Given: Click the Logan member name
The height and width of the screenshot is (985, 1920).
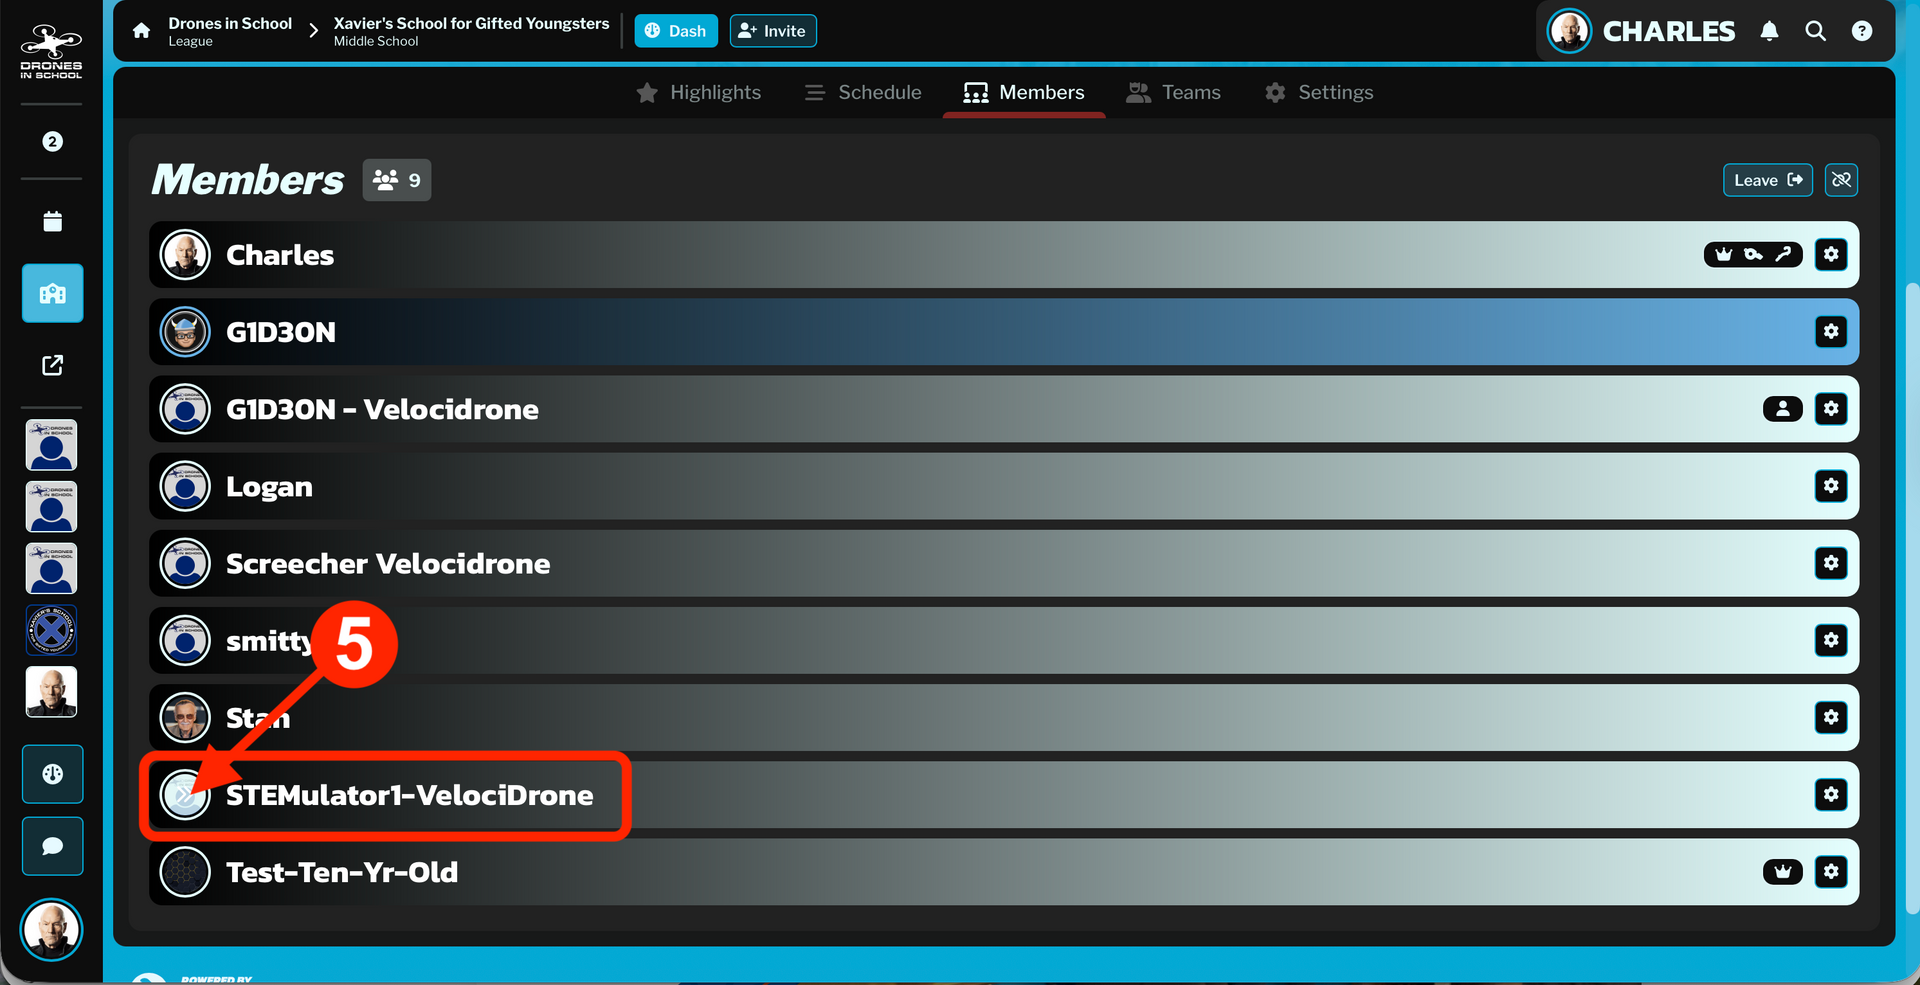Looking at the screenshot, I should click(x=269, y=487).
